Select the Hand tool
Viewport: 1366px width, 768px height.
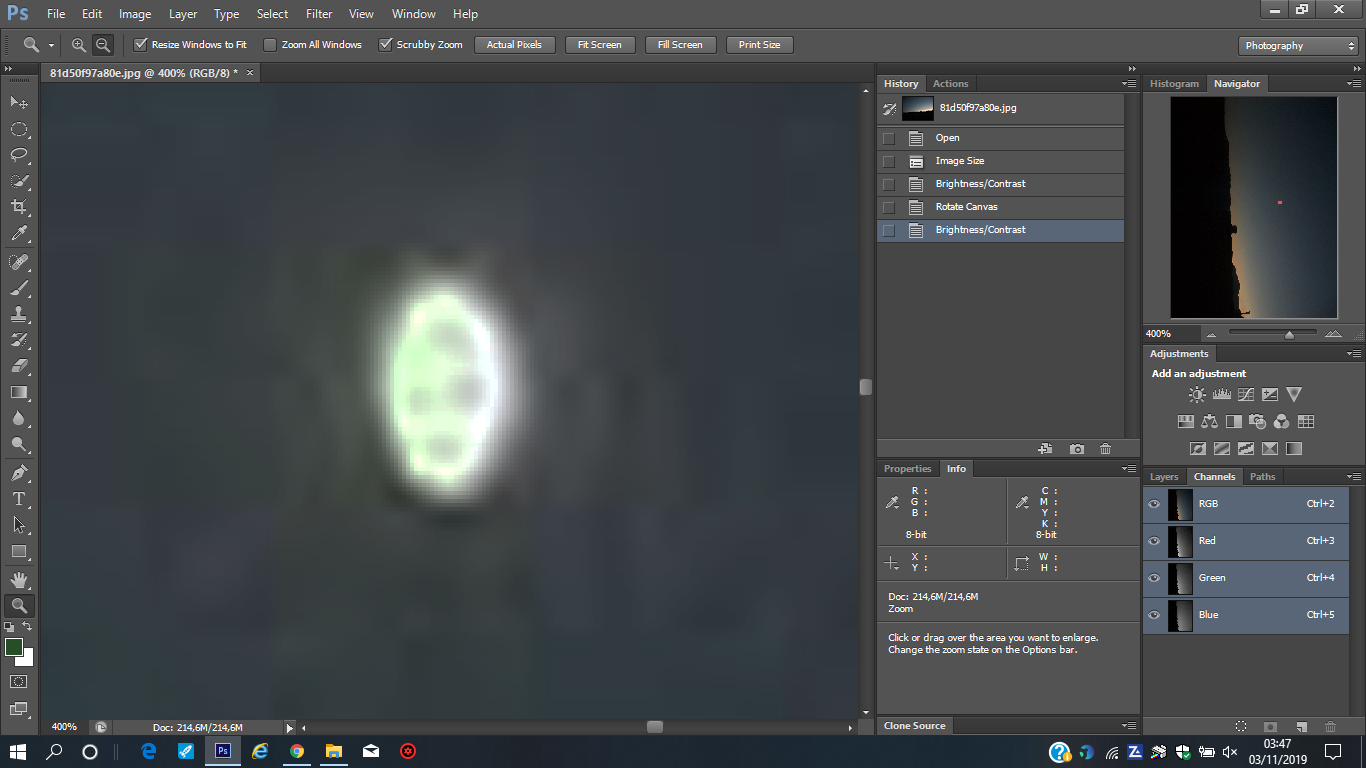tap(18, 579)
